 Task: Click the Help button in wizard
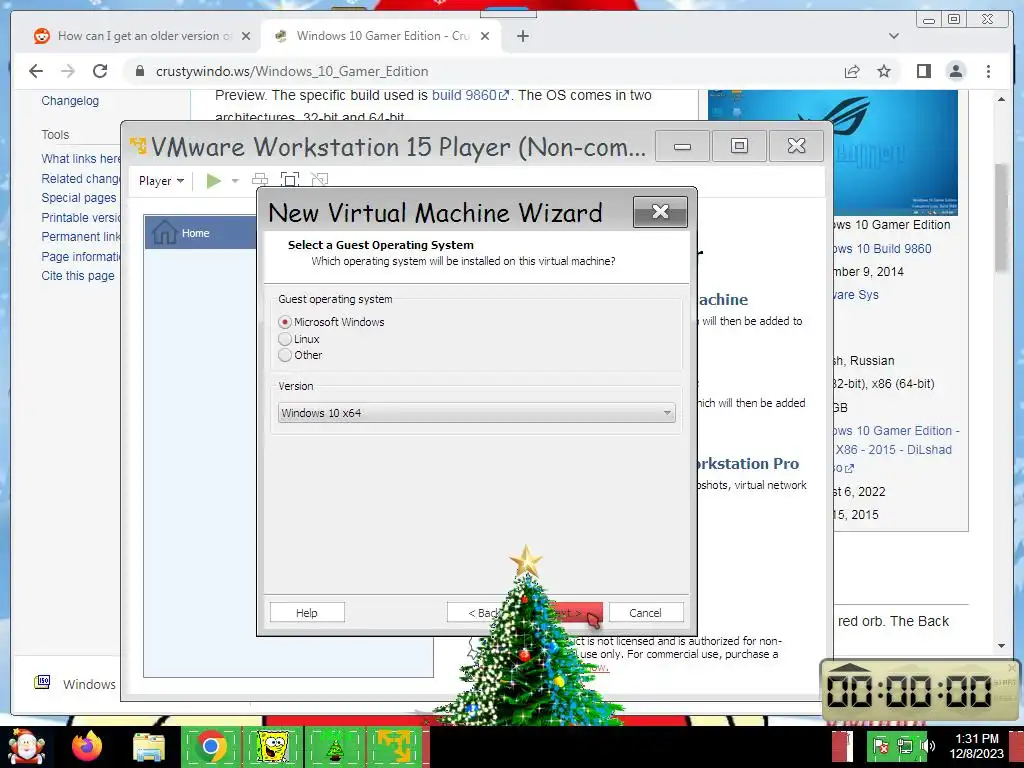point(307,613)
